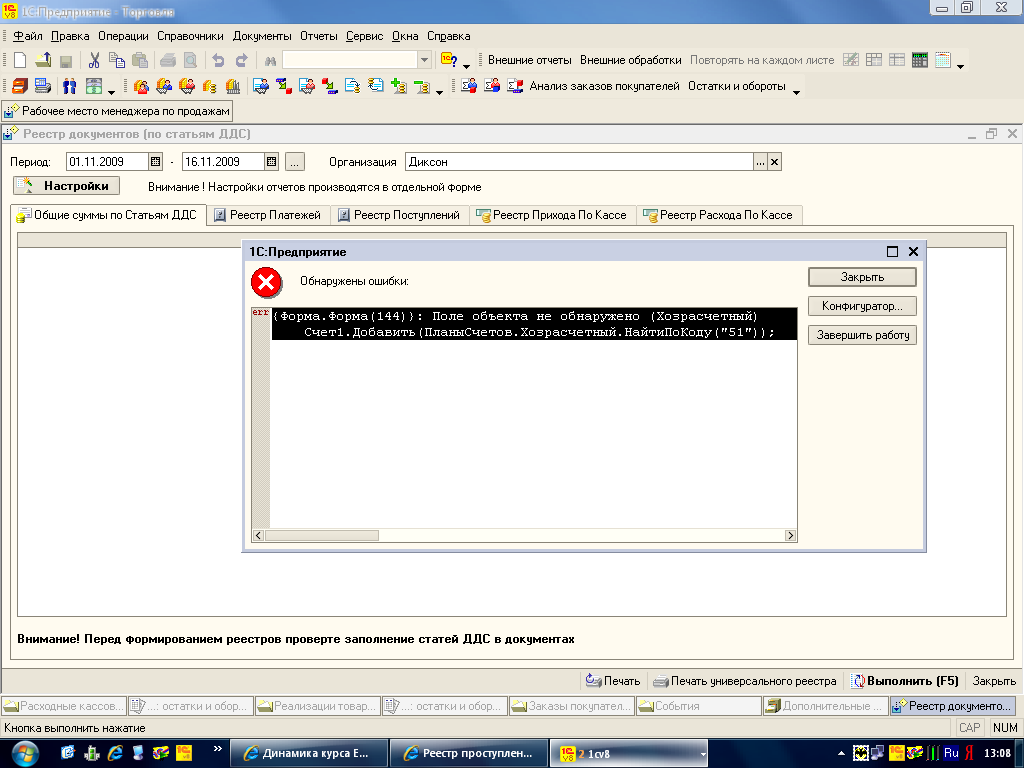Click the computer terminal toolbar icon
The height and width of the screenshot is (768, 1024).
click(x=43, y=86)
